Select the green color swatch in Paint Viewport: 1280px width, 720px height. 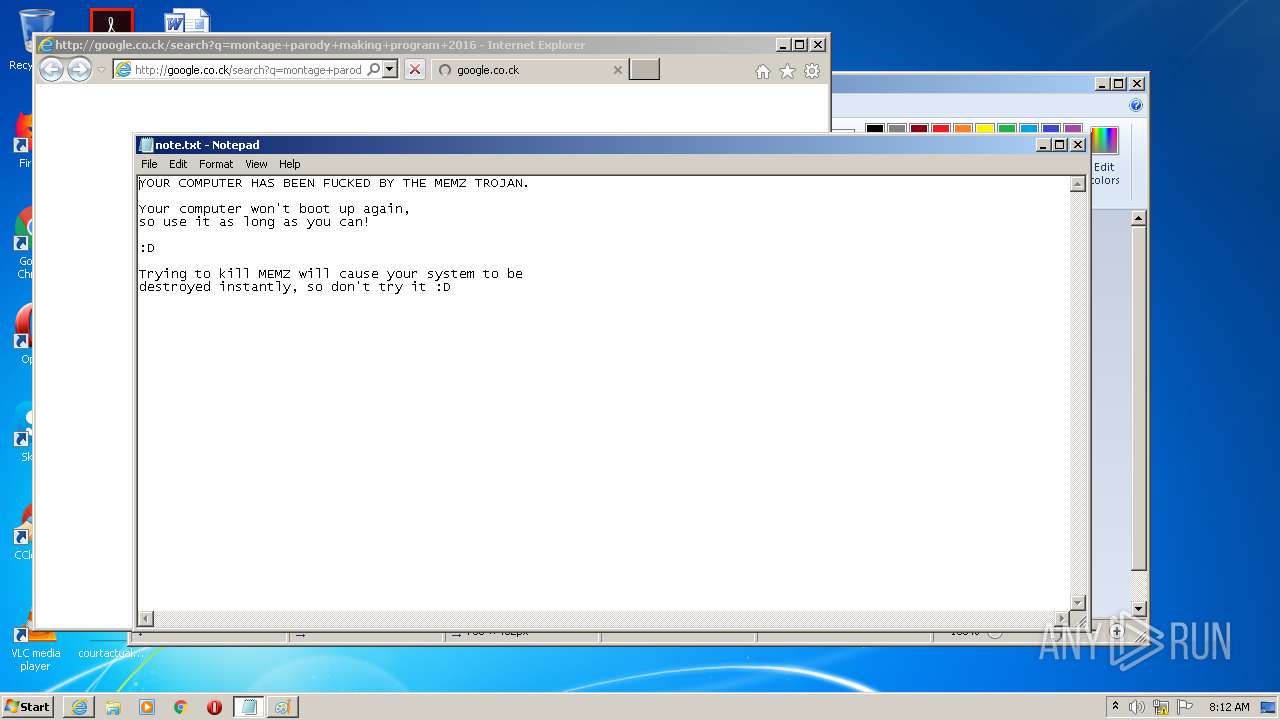click(x=1007, y=129)
